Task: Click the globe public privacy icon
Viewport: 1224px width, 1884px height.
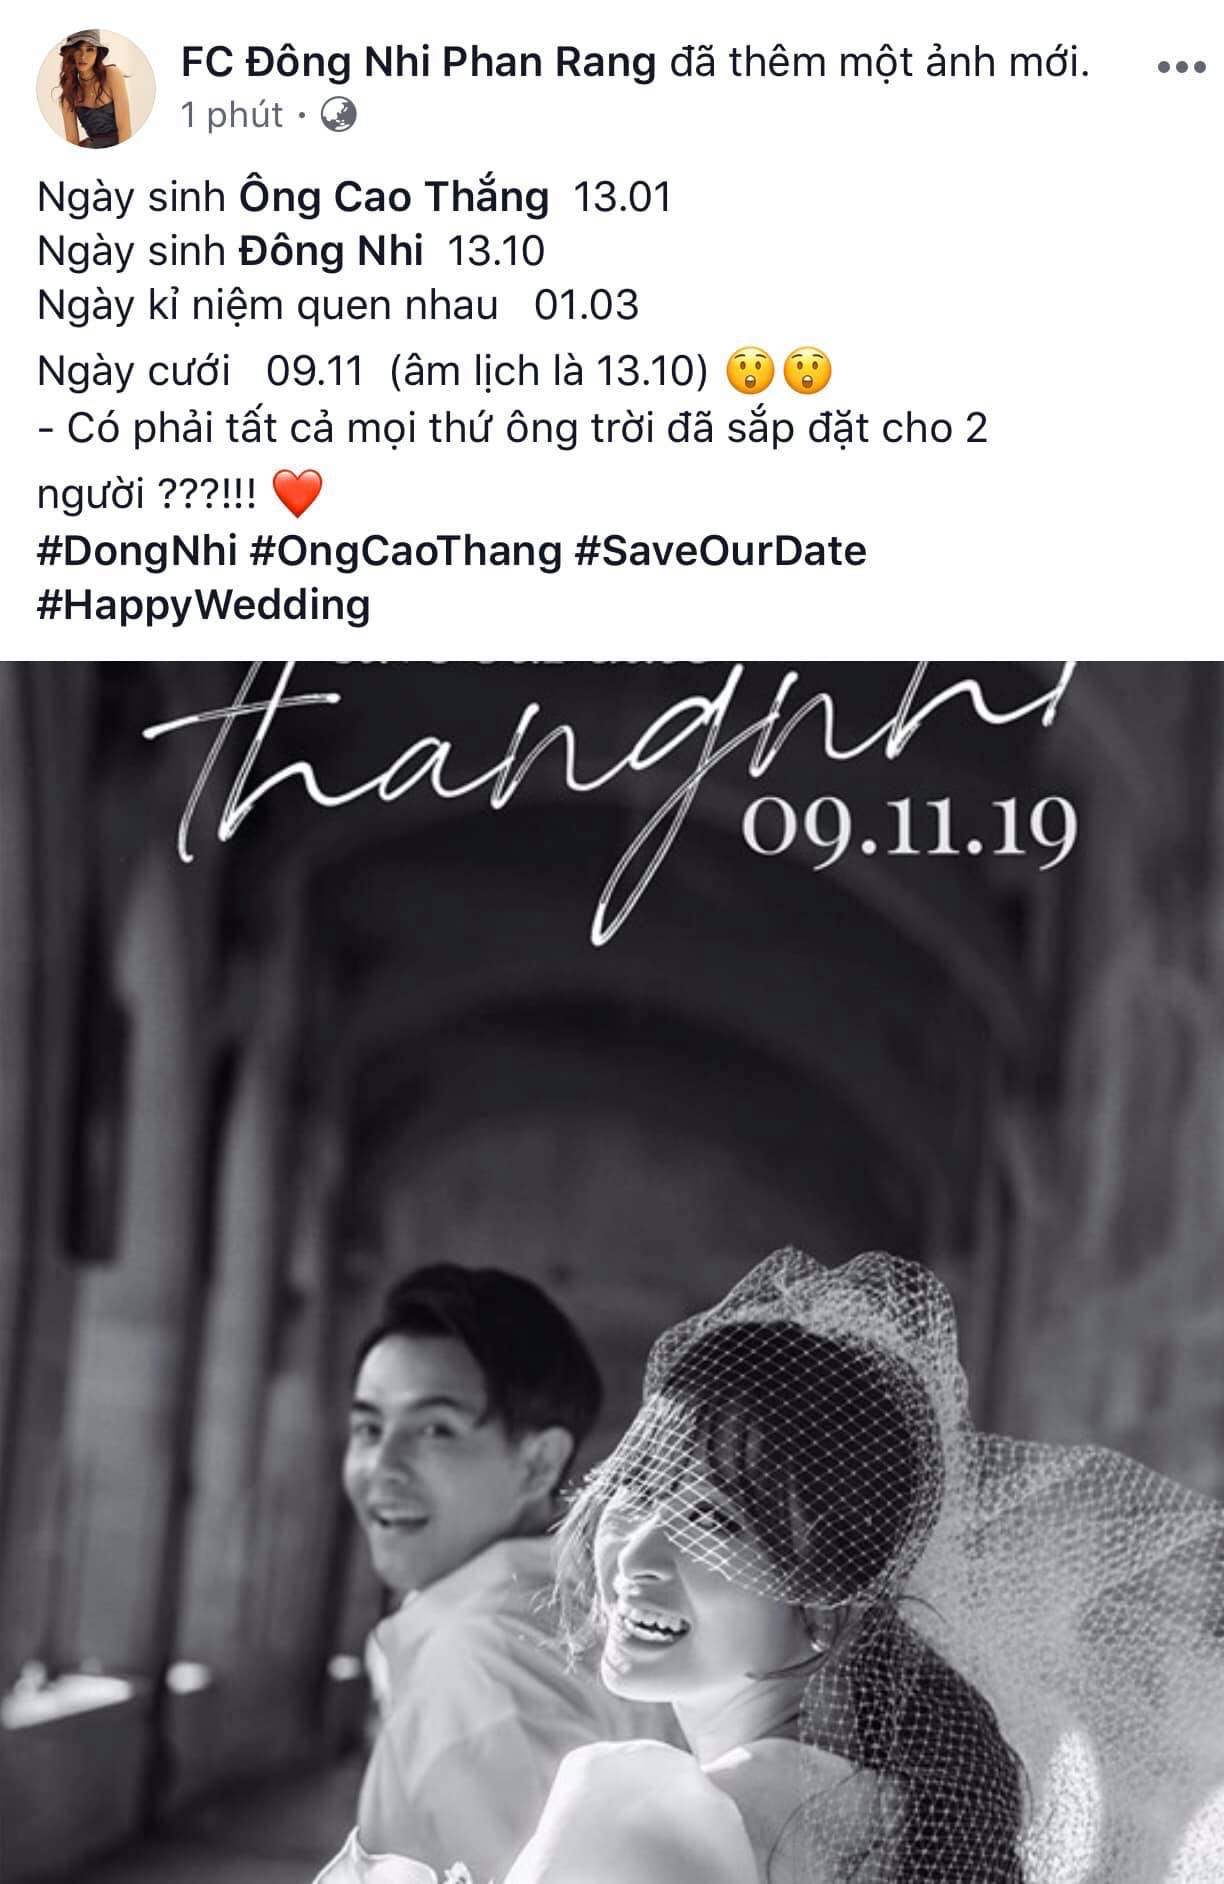Action: 338,116
